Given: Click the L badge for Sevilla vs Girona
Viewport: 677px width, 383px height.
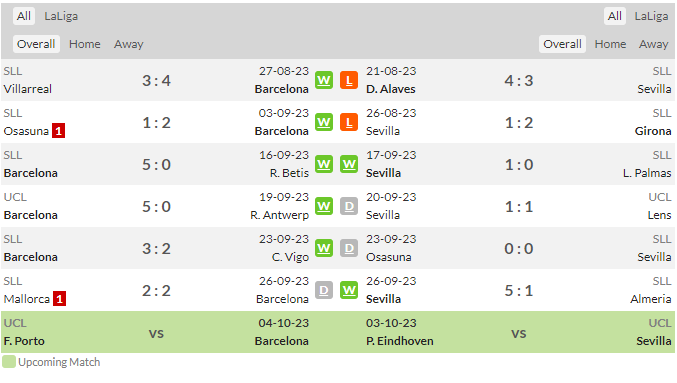Looking at the screenshot, I should (349, 122).
